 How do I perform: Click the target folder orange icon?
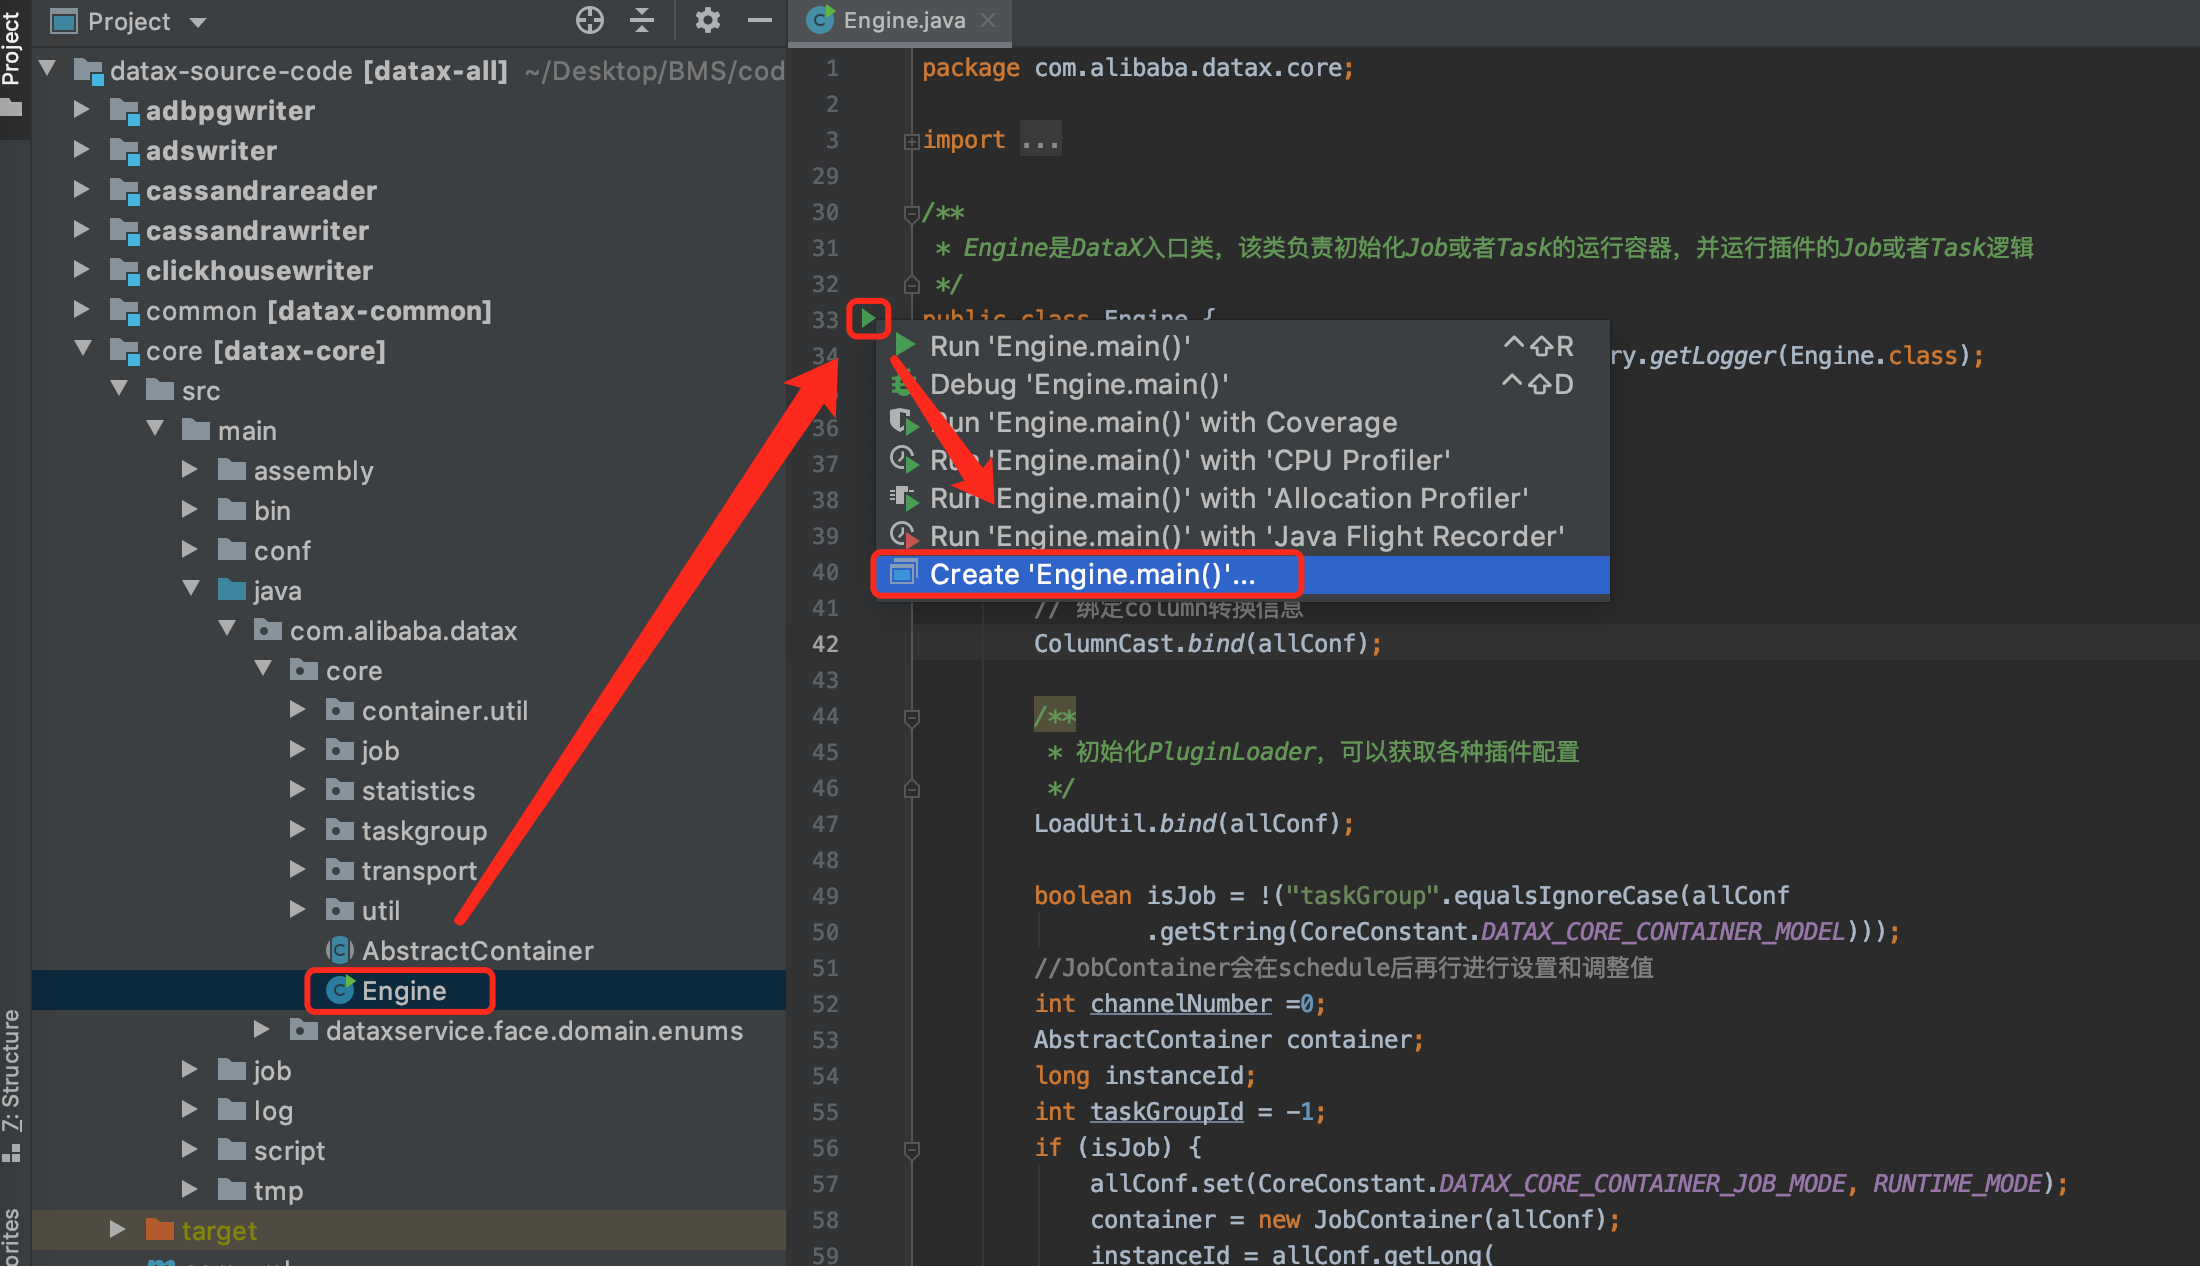[x=160, y=1229]
